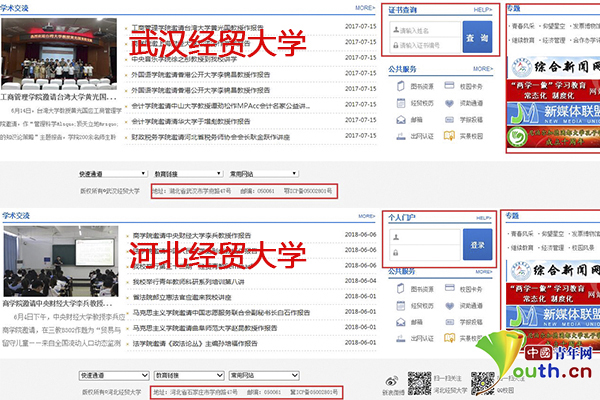Expand 常用网站 dropdown above 河北经贸大学 copyright
This screenshot has height=400, width=600.
point(264,376)
